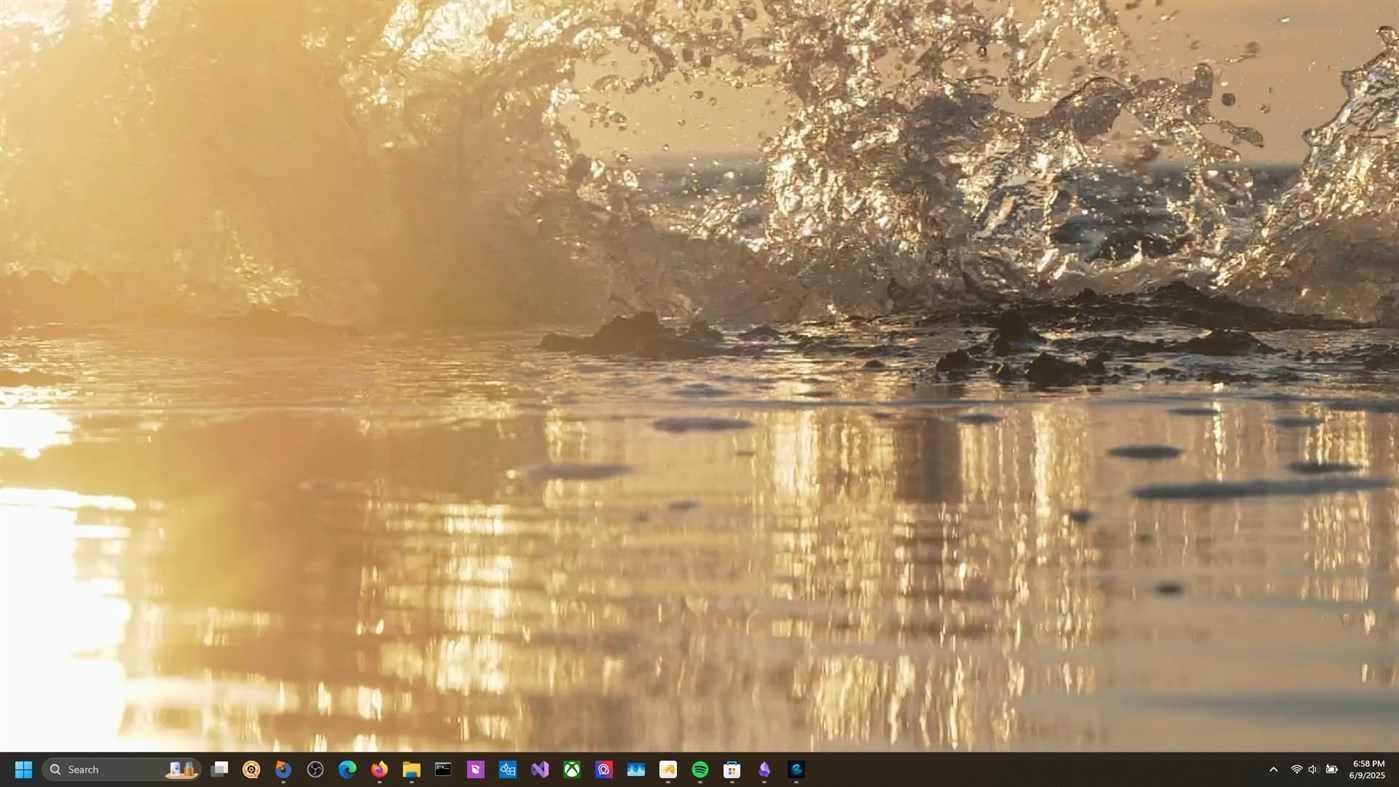Check battery status in the system tray
This screenshot has width=1399, height=787.
pos(1332,769)
